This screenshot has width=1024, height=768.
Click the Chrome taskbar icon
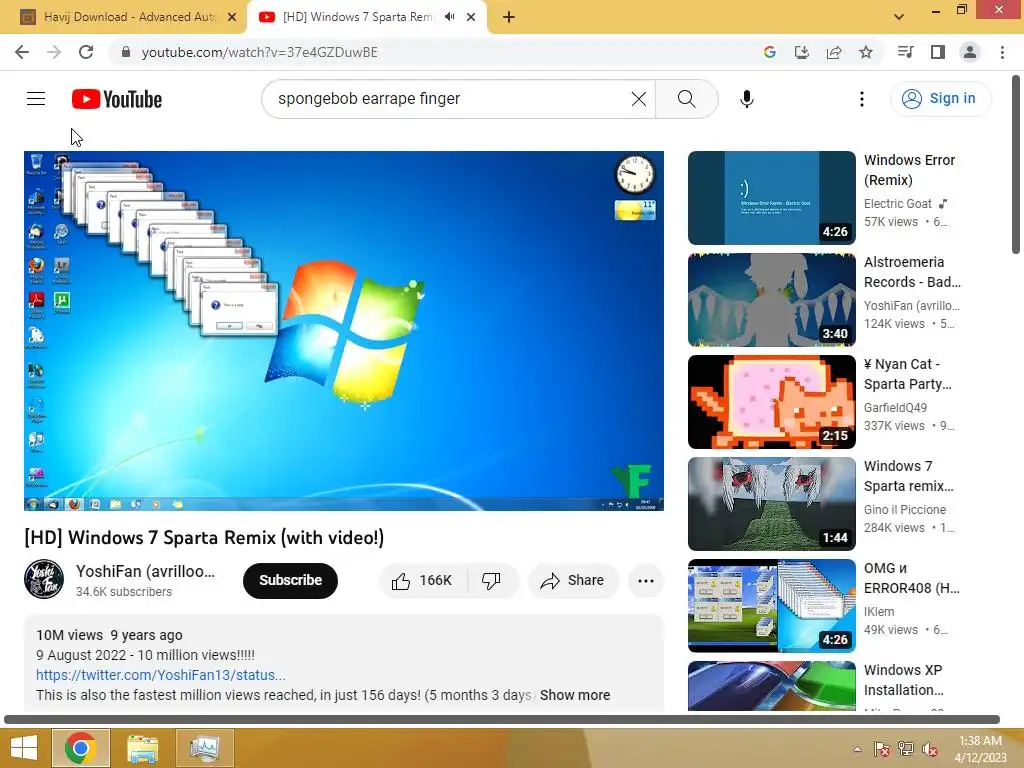point(81,748)
